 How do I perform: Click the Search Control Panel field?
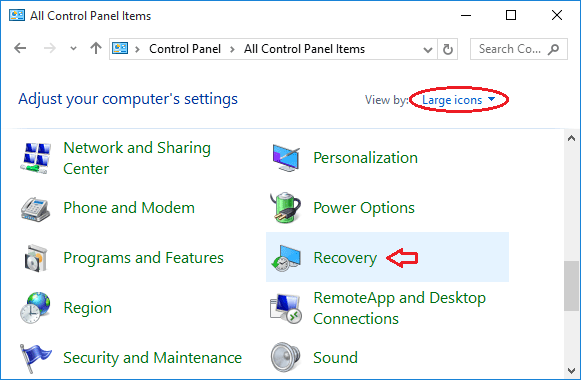point(518,49)
